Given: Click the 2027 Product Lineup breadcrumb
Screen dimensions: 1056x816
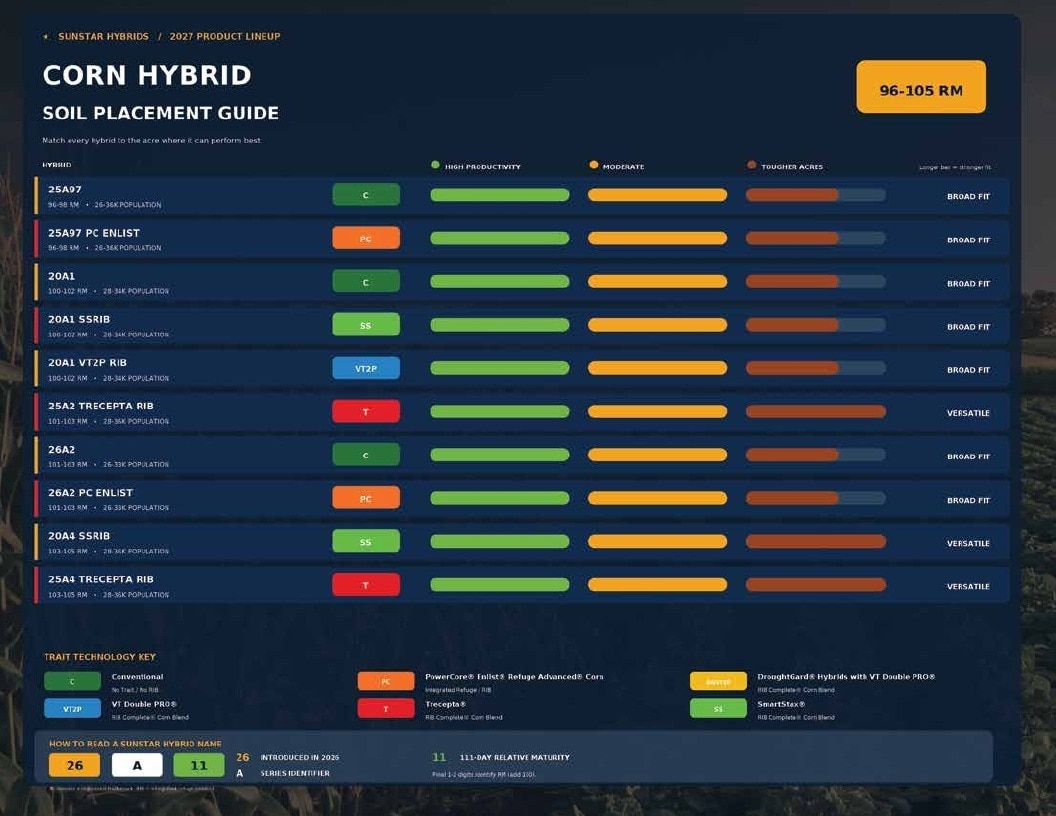Looking at the screenshot, I should 224,36.
